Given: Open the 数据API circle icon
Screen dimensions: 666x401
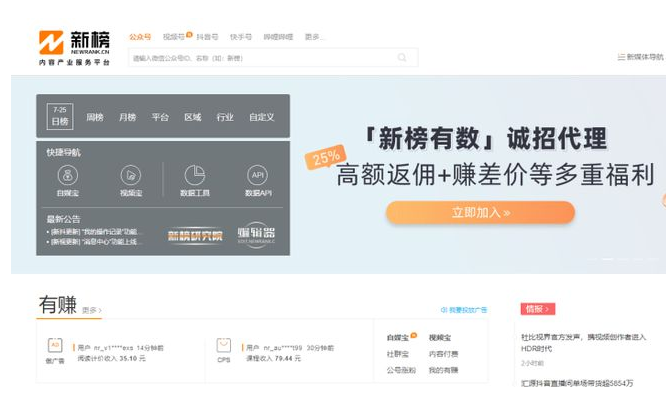Looking at the screenshot, I should click(257, 175).
